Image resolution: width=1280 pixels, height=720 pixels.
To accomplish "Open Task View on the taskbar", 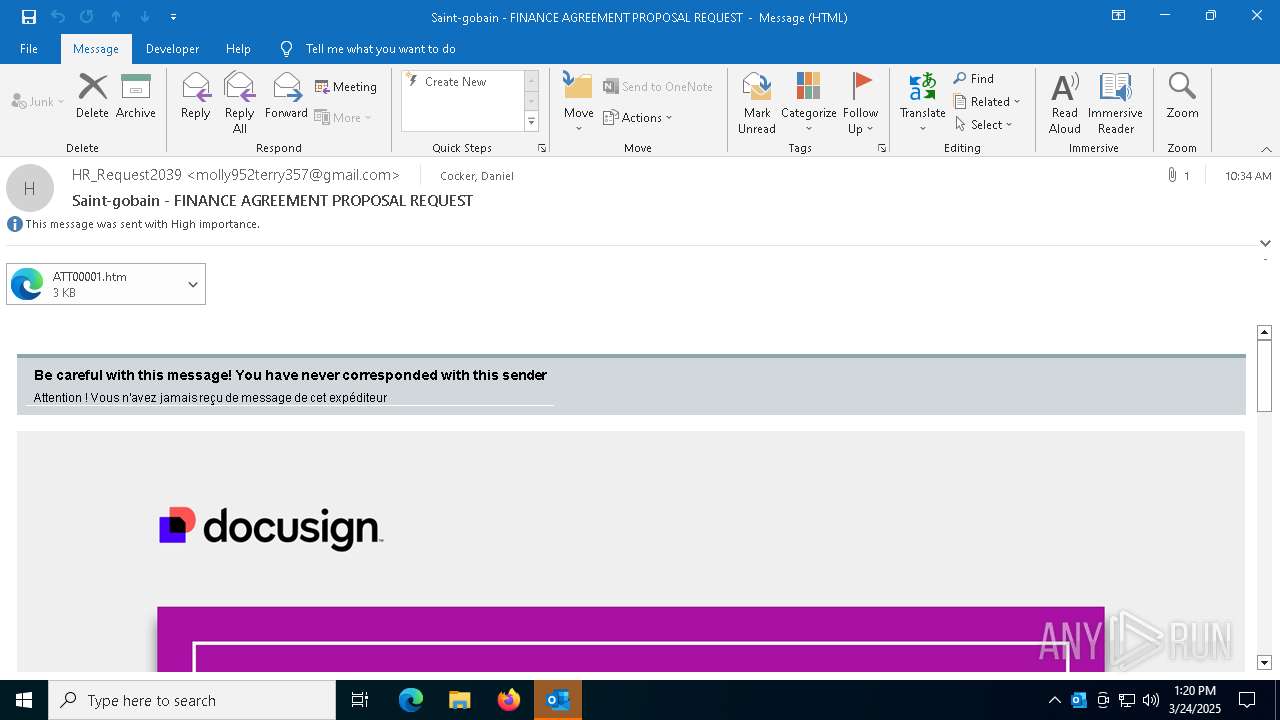I will click(360, 700).
